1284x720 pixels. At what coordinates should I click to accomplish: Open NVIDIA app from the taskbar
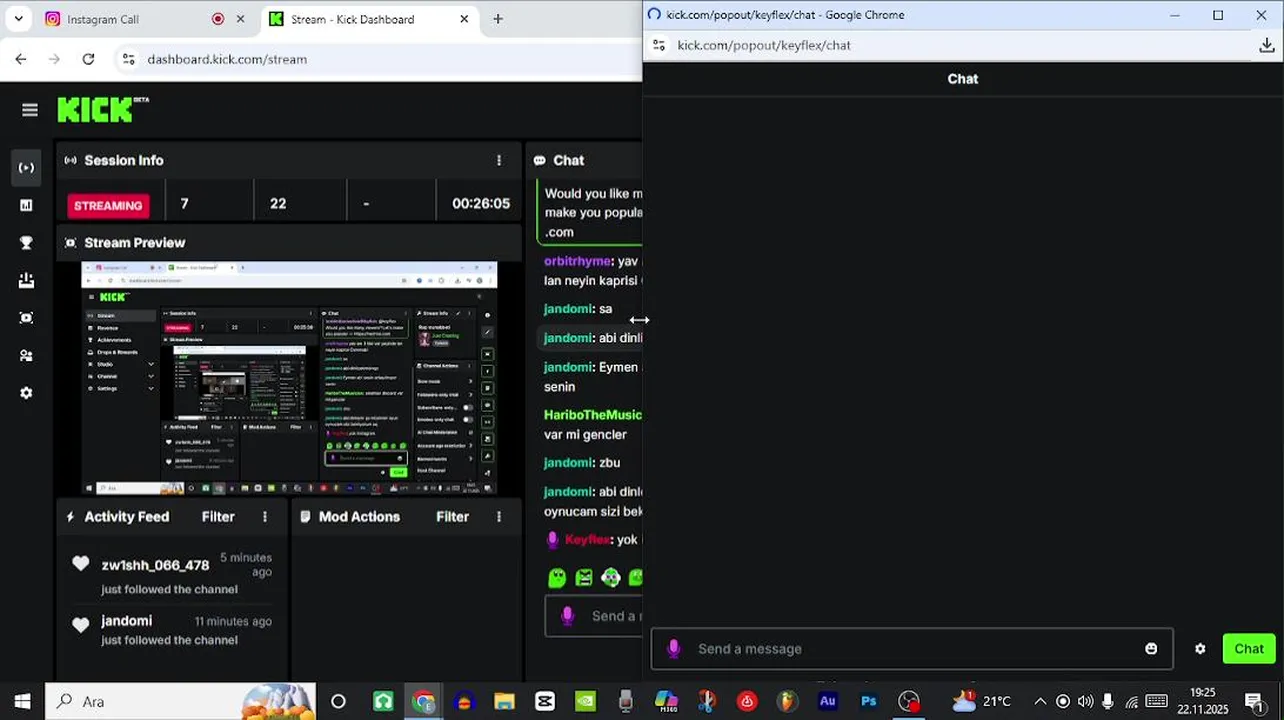coord(585,701)
